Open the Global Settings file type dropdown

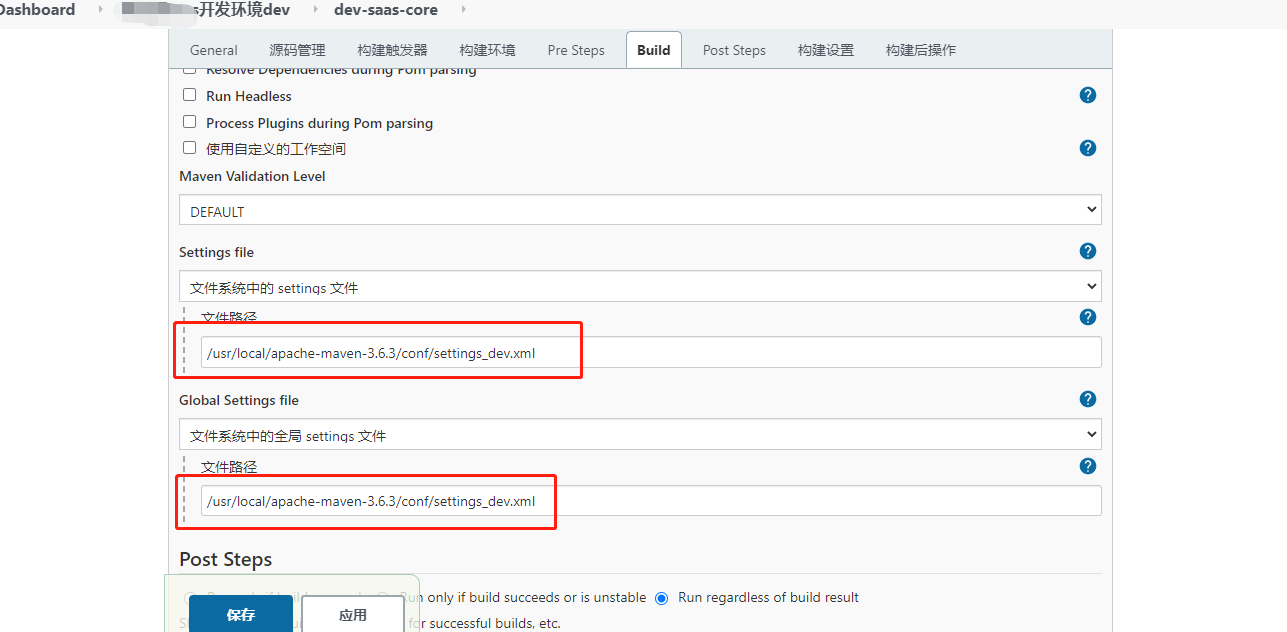pyautogui.click(x=640, y=434)
